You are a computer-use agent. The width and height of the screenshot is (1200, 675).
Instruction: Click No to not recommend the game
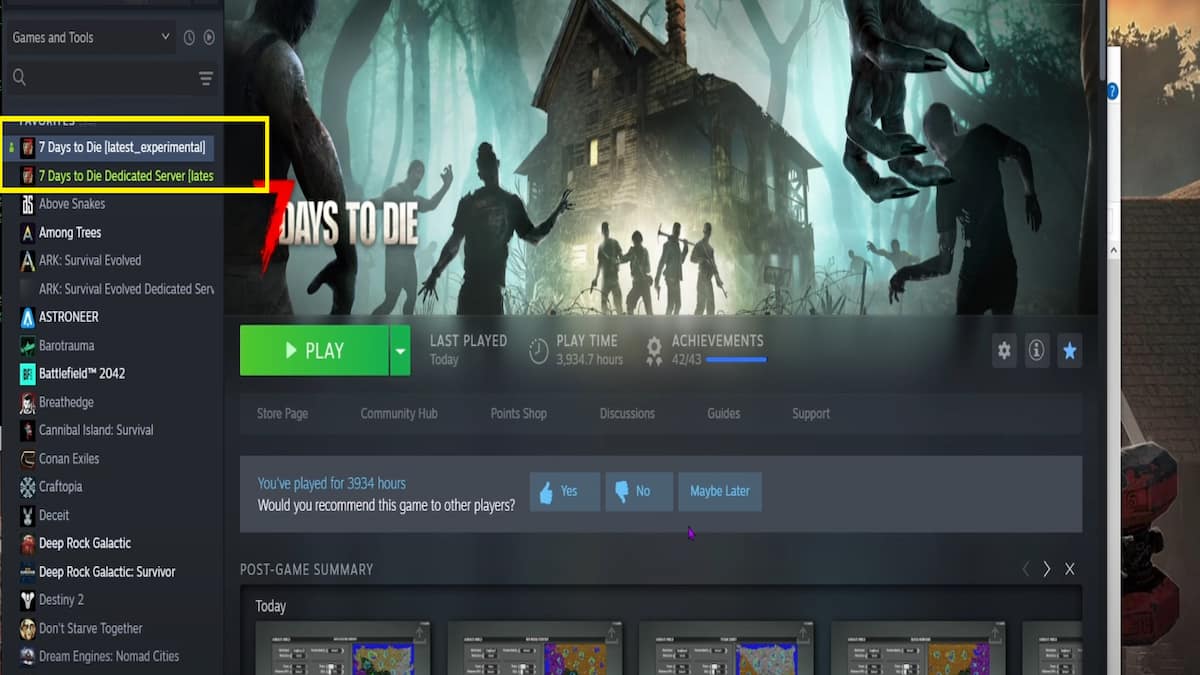638,491
